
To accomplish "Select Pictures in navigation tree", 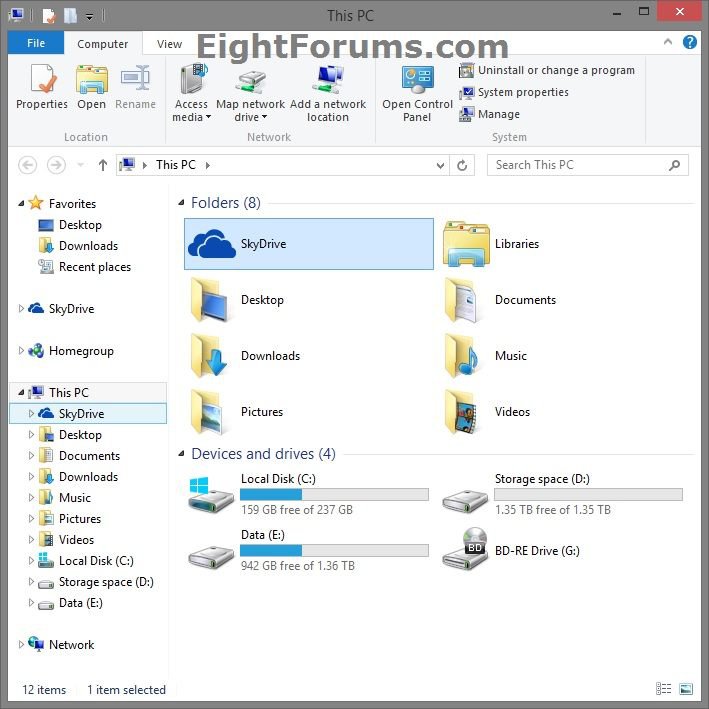I will pos(80,519).
